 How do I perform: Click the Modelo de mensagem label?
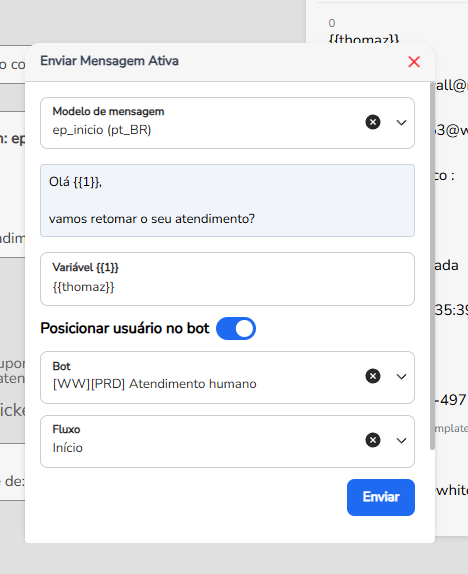[x=108, y=111]
